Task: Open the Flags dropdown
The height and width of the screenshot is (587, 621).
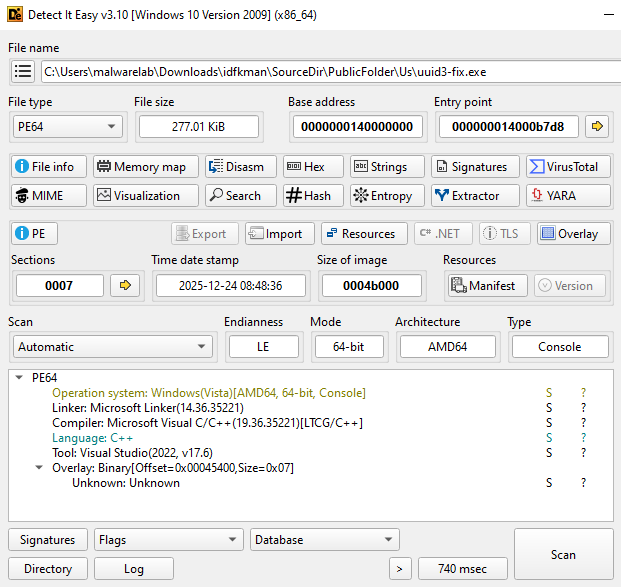Action: 168,540
